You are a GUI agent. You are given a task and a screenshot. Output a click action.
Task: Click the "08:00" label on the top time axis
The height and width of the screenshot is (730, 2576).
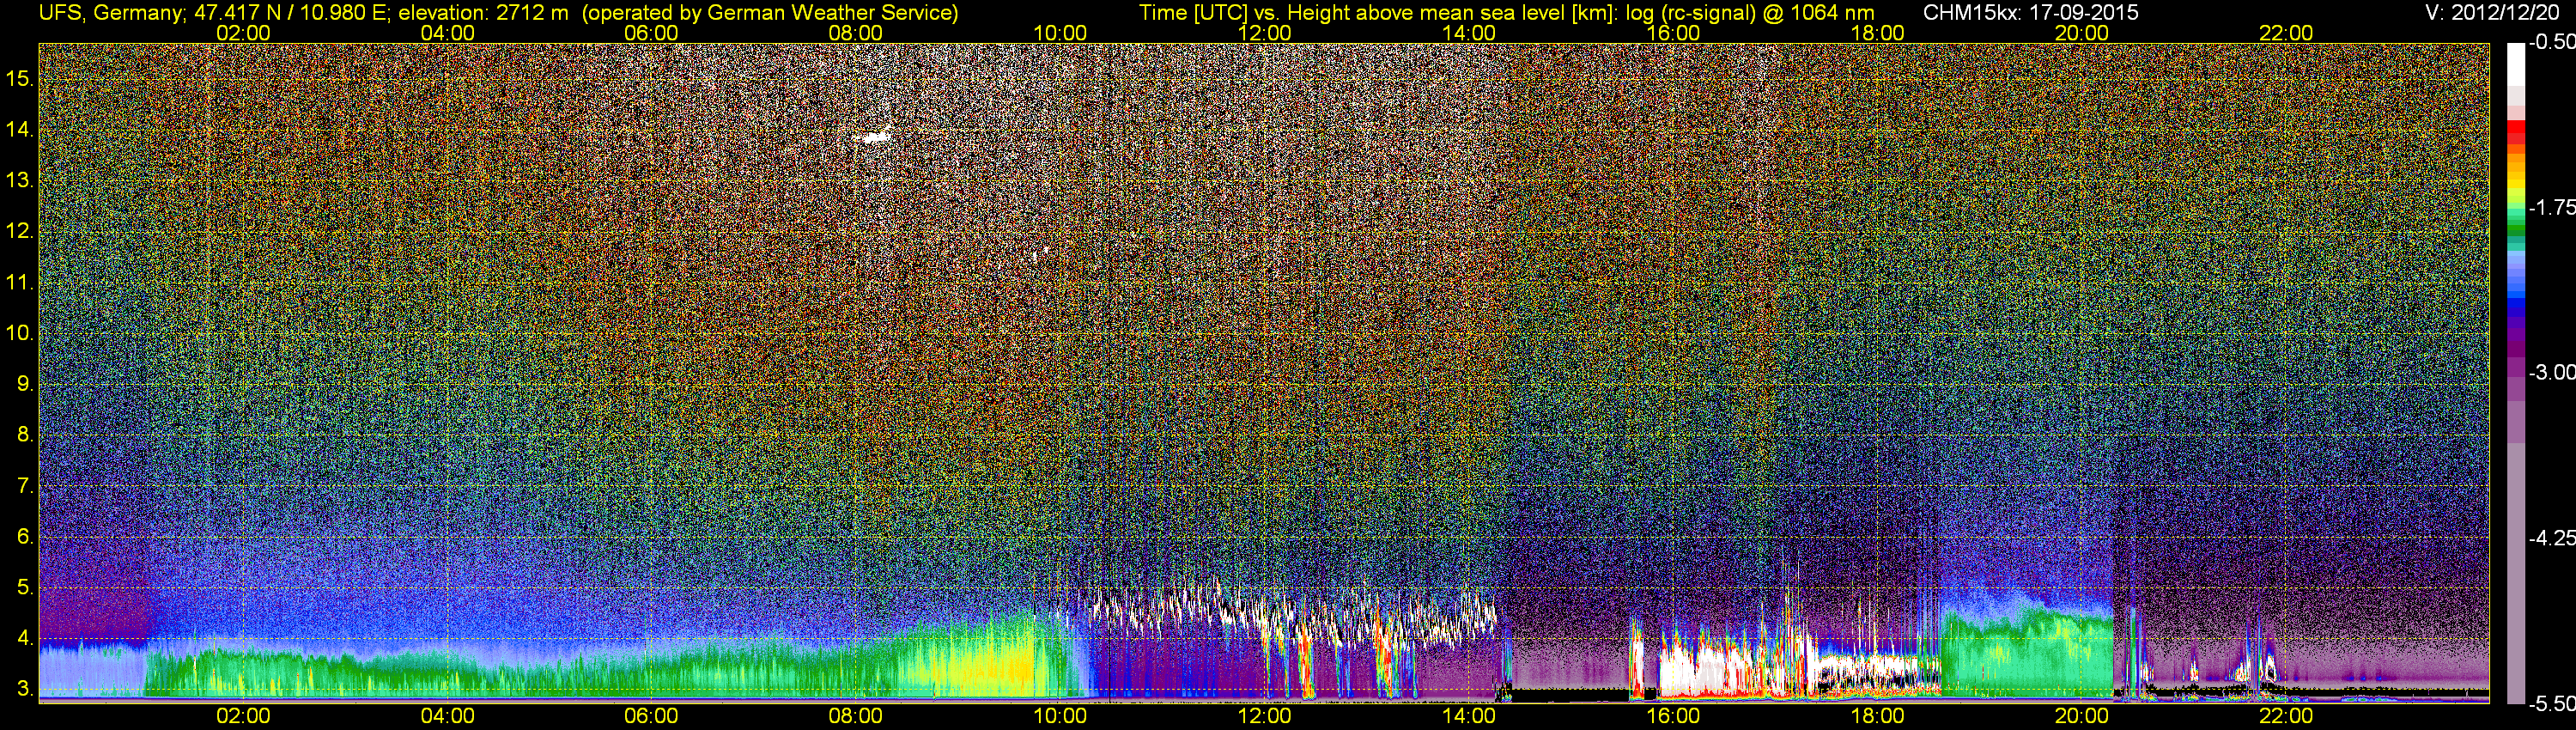pyautogui.click(x=856, y=33)
